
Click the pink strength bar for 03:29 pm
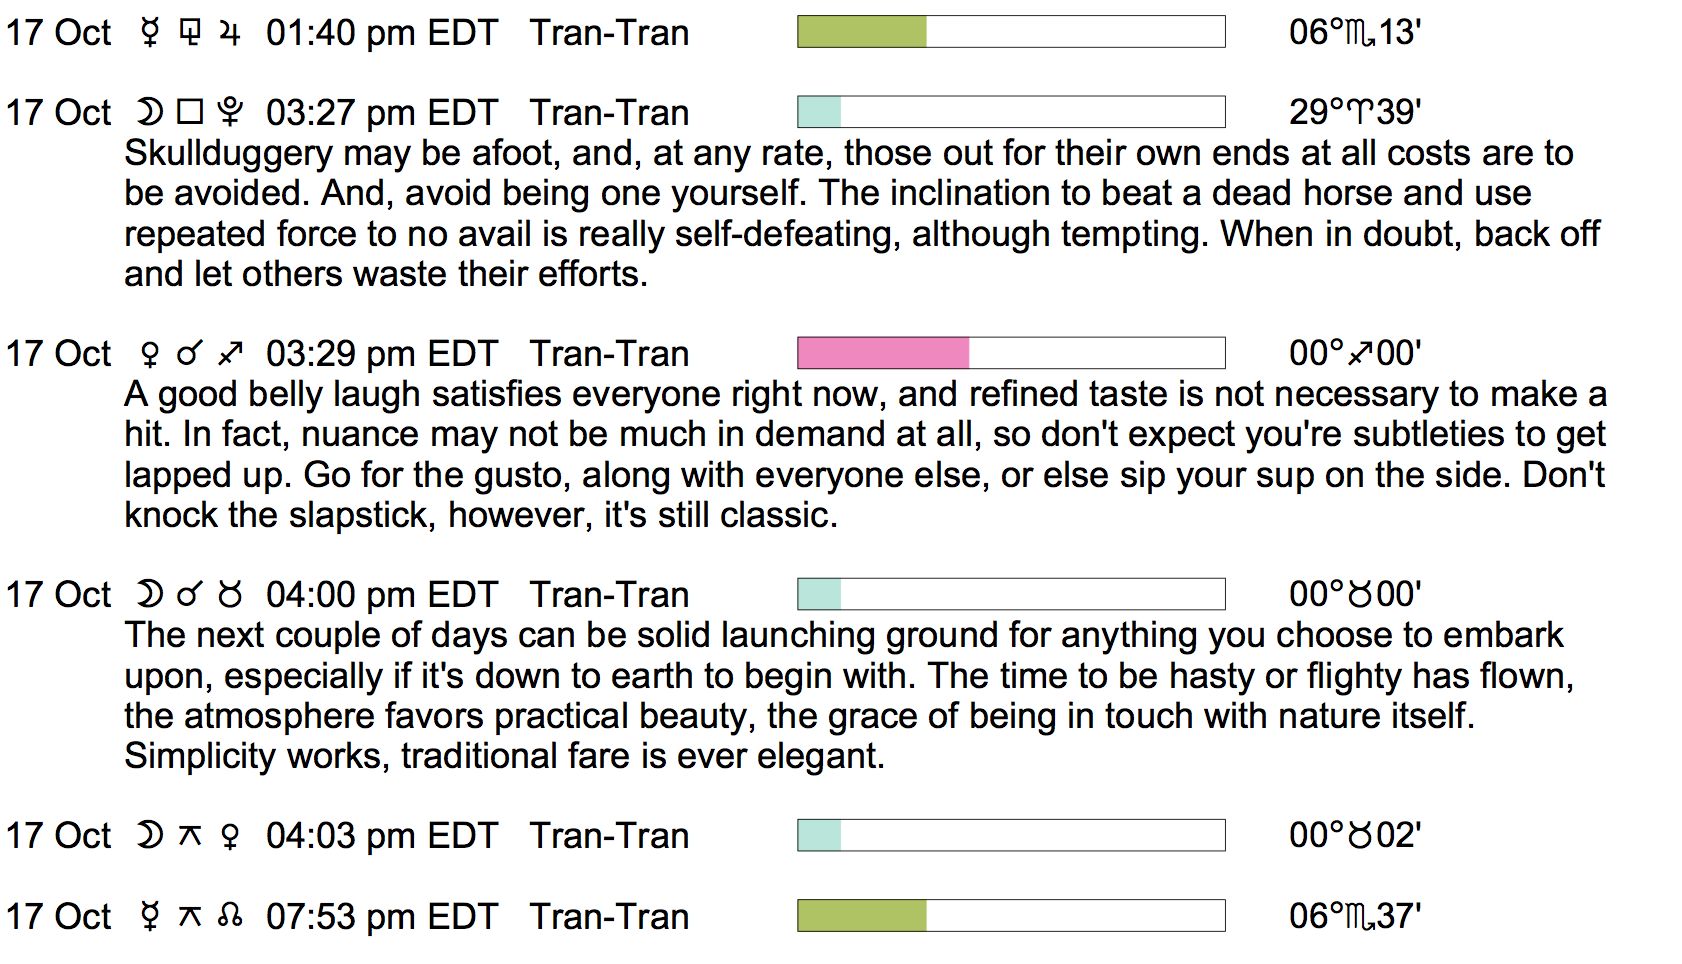tap(883, 353)
